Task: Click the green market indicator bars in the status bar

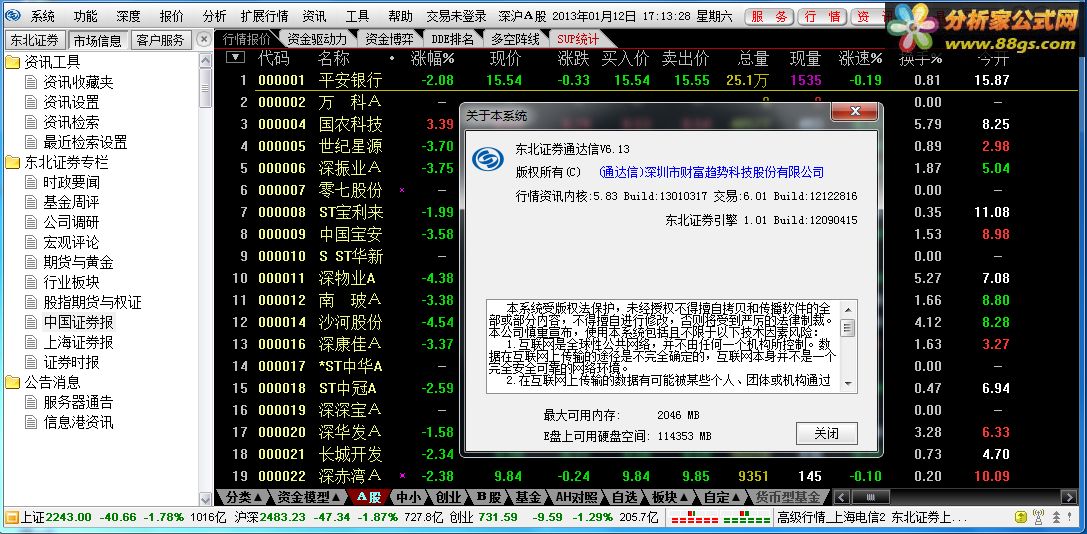Action: tap(747, 517)
